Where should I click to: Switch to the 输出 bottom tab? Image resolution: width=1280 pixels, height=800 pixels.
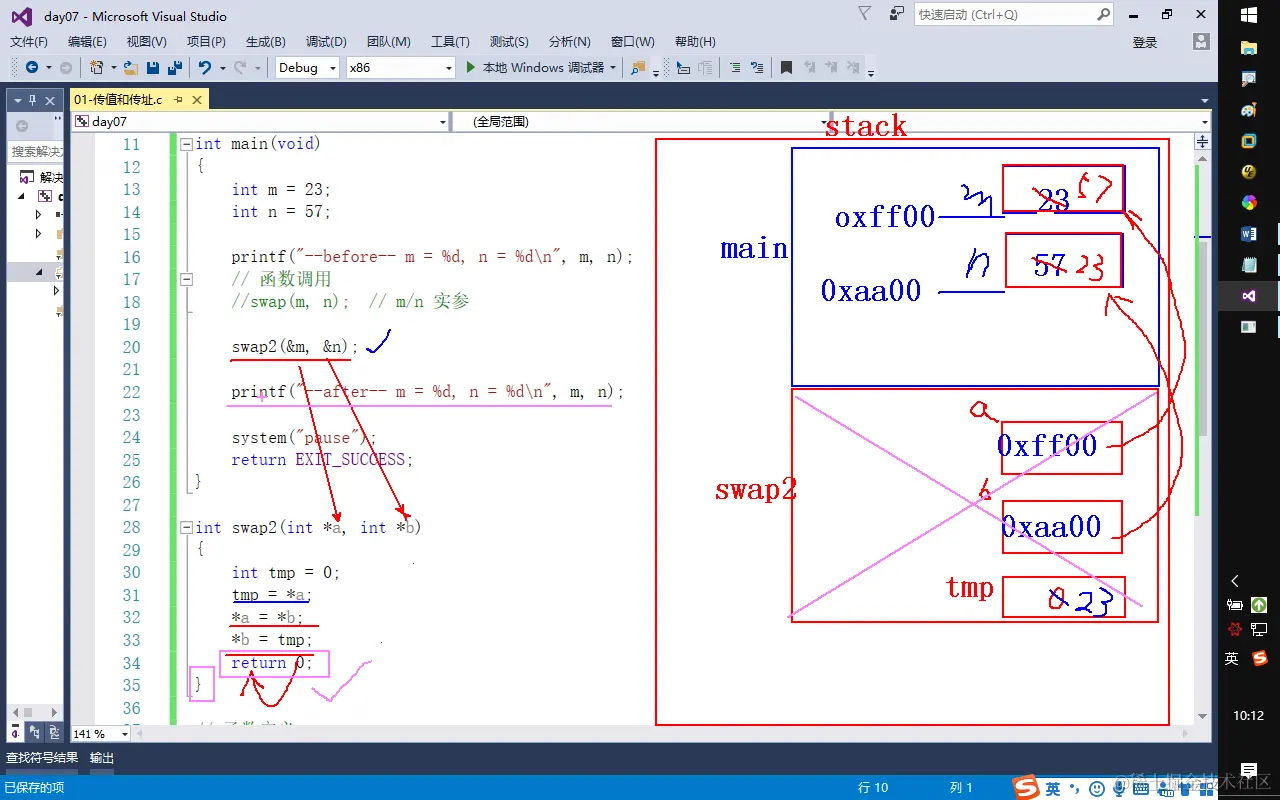point(102,758)
